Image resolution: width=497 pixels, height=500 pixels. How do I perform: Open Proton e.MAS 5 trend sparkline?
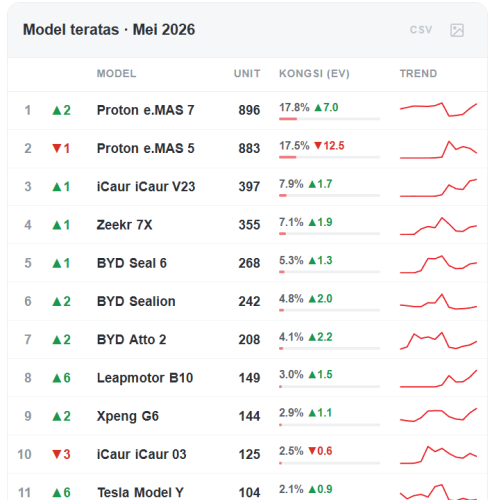coord(438,150)
